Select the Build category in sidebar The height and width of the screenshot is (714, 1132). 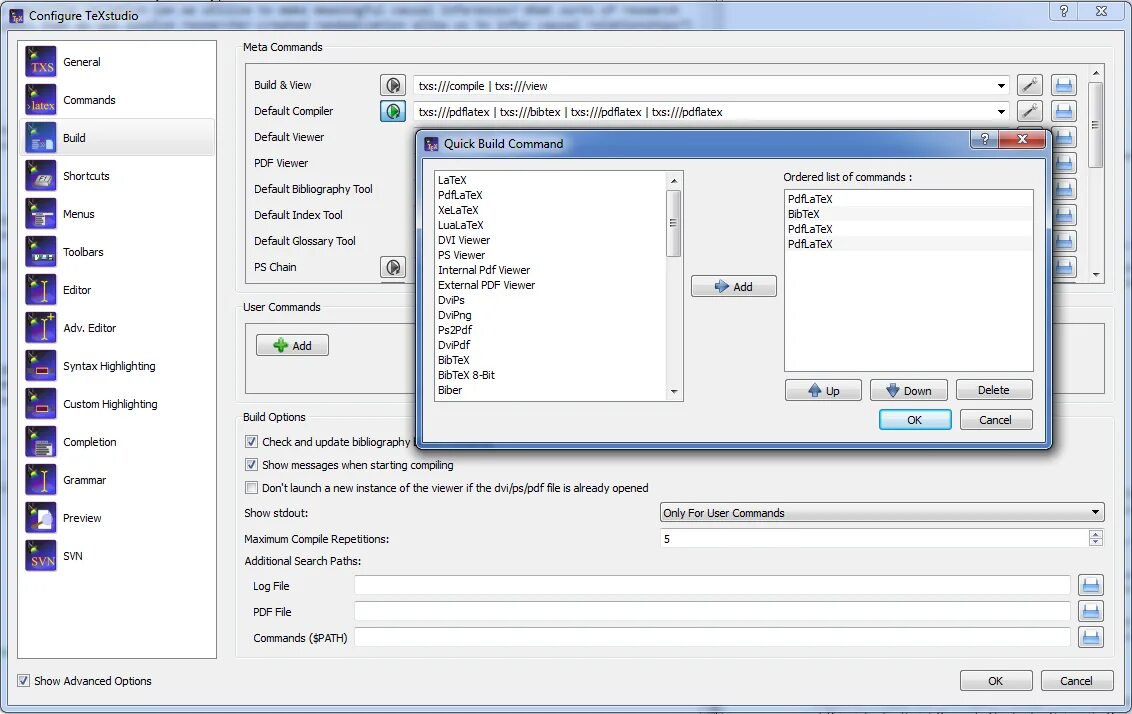[118, 138]
